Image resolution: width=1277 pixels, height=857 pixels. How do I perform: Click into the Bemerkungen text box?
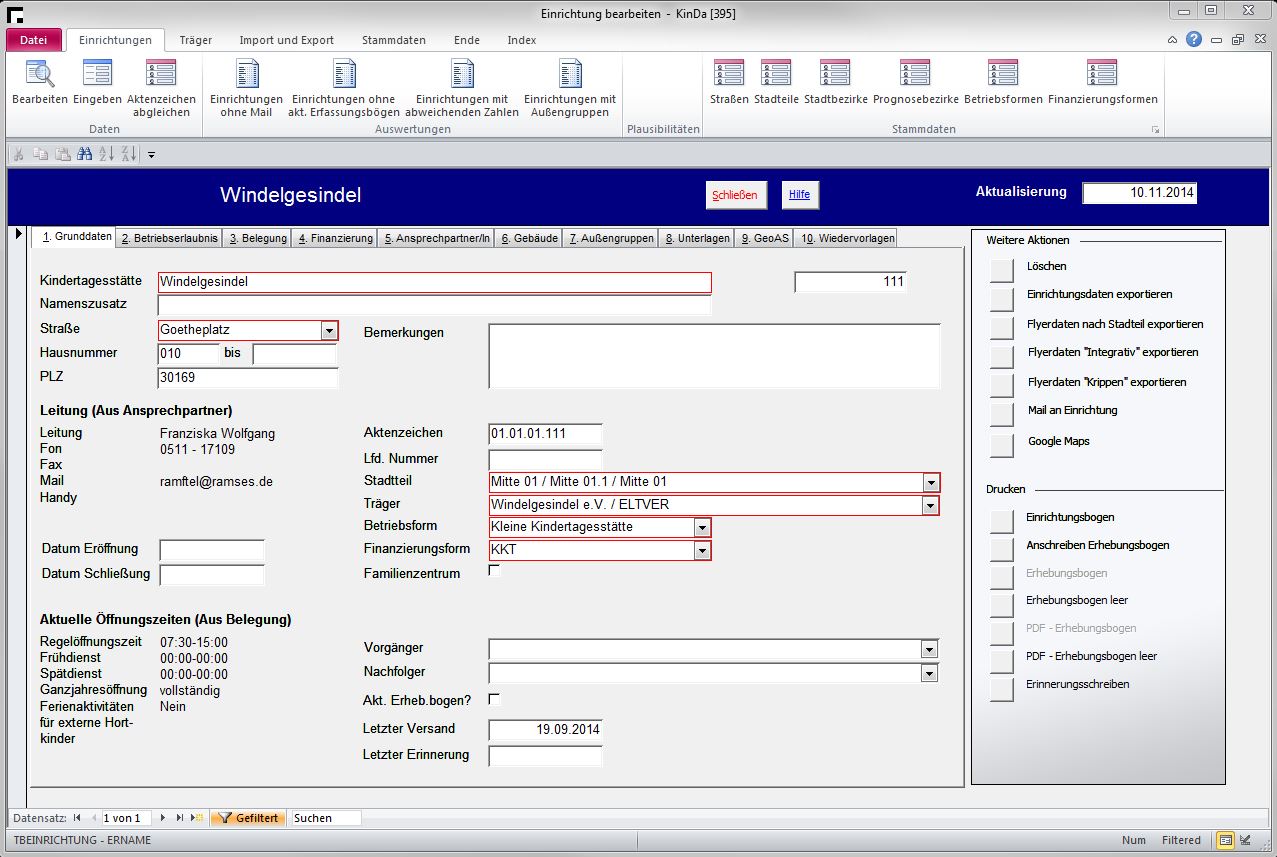(714, 356)
